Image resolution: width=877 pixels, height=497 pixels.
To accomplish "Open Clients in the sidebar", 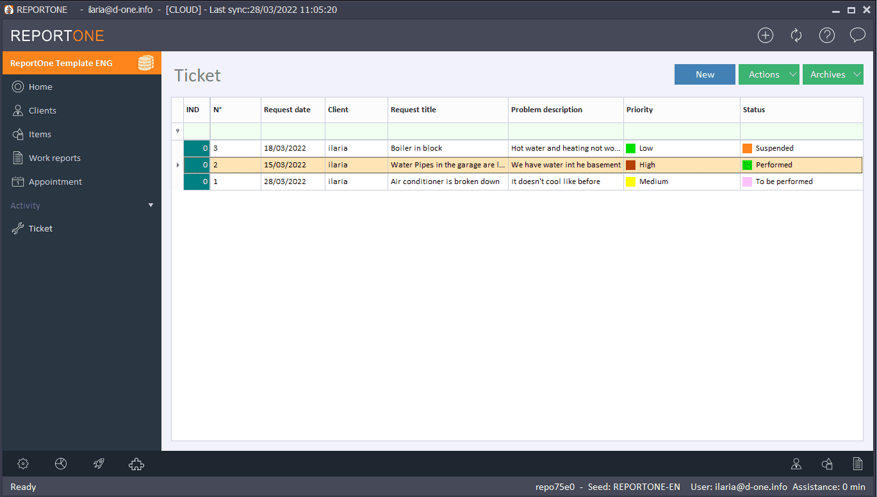I will pos(42,111).
